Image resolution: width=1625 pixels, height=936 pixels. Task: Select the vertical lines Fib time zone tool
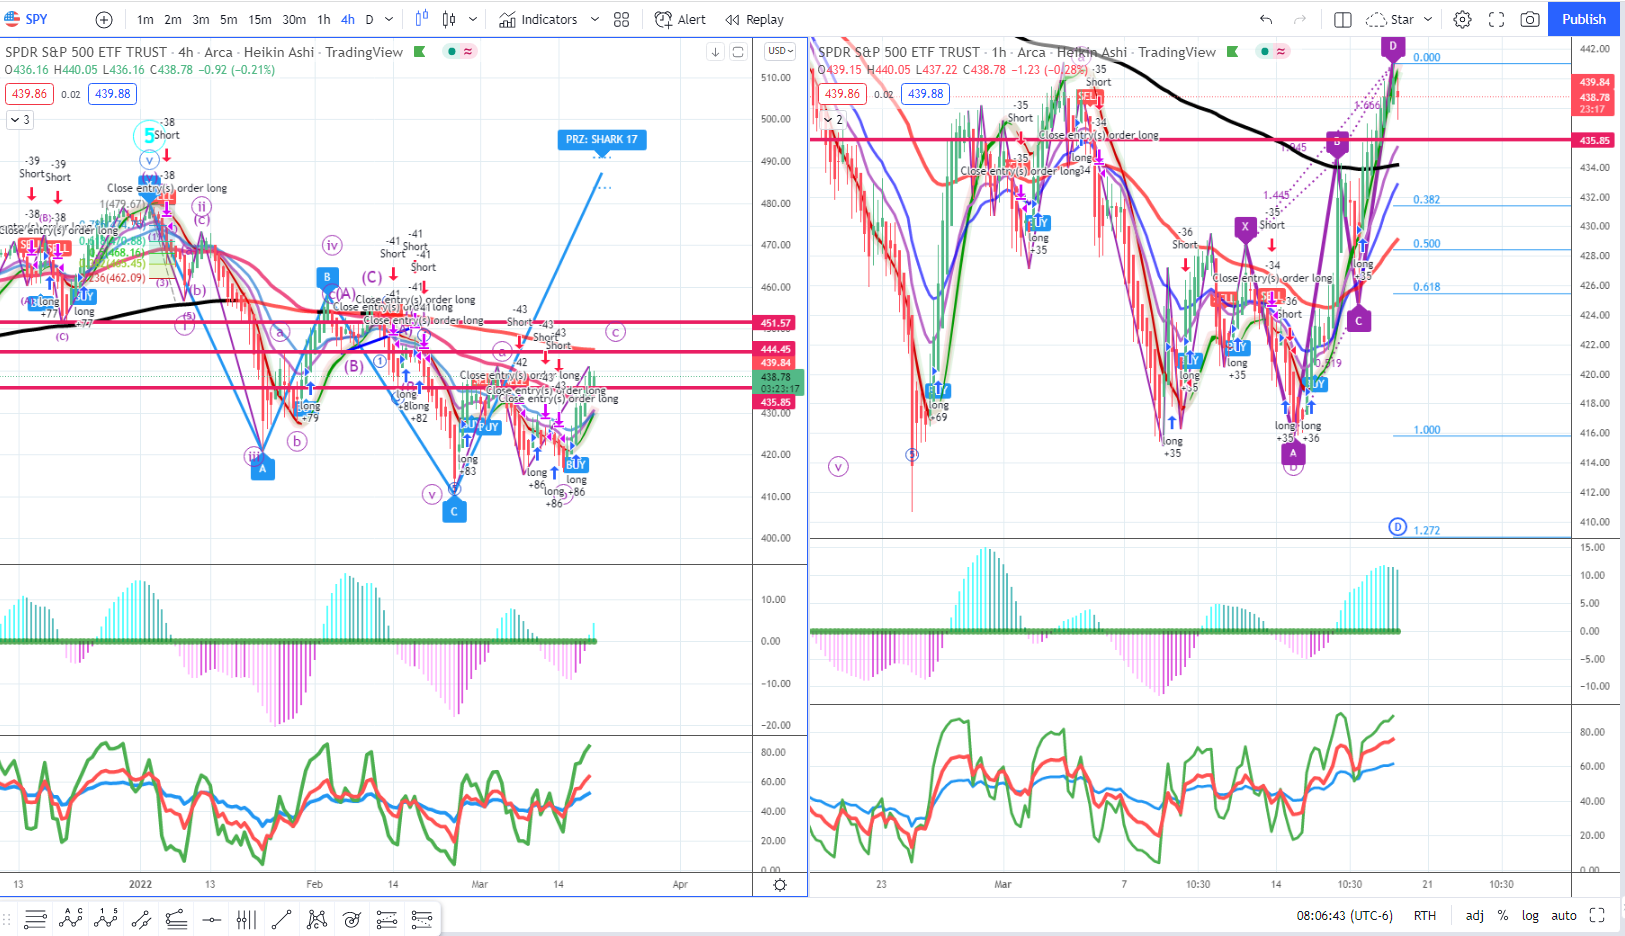(x=246, y=918)
